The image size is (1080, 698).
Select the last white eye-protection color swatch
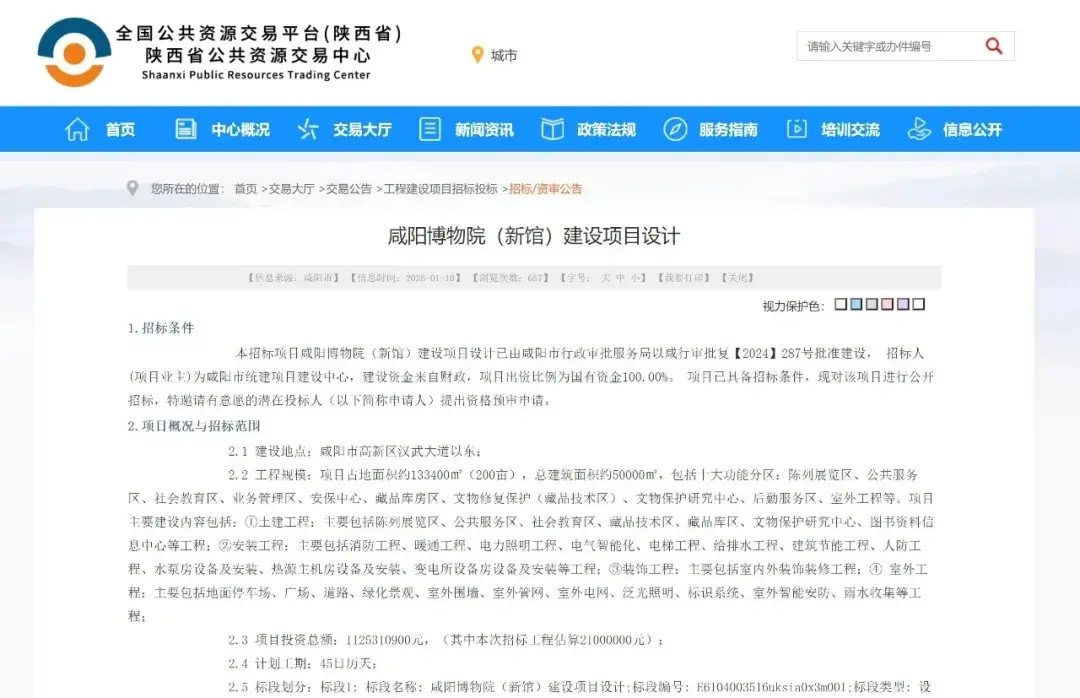918,304
